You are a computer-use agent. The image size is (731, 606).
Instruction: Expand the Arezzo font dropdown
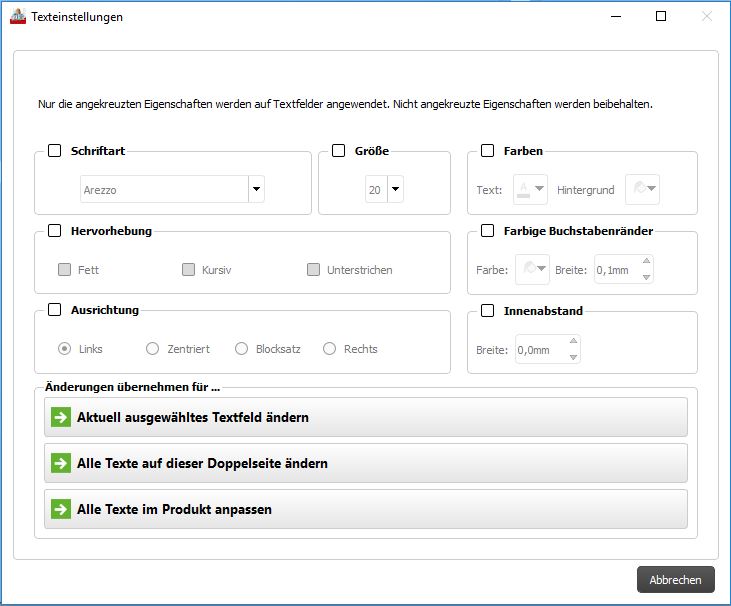(256, 189)
